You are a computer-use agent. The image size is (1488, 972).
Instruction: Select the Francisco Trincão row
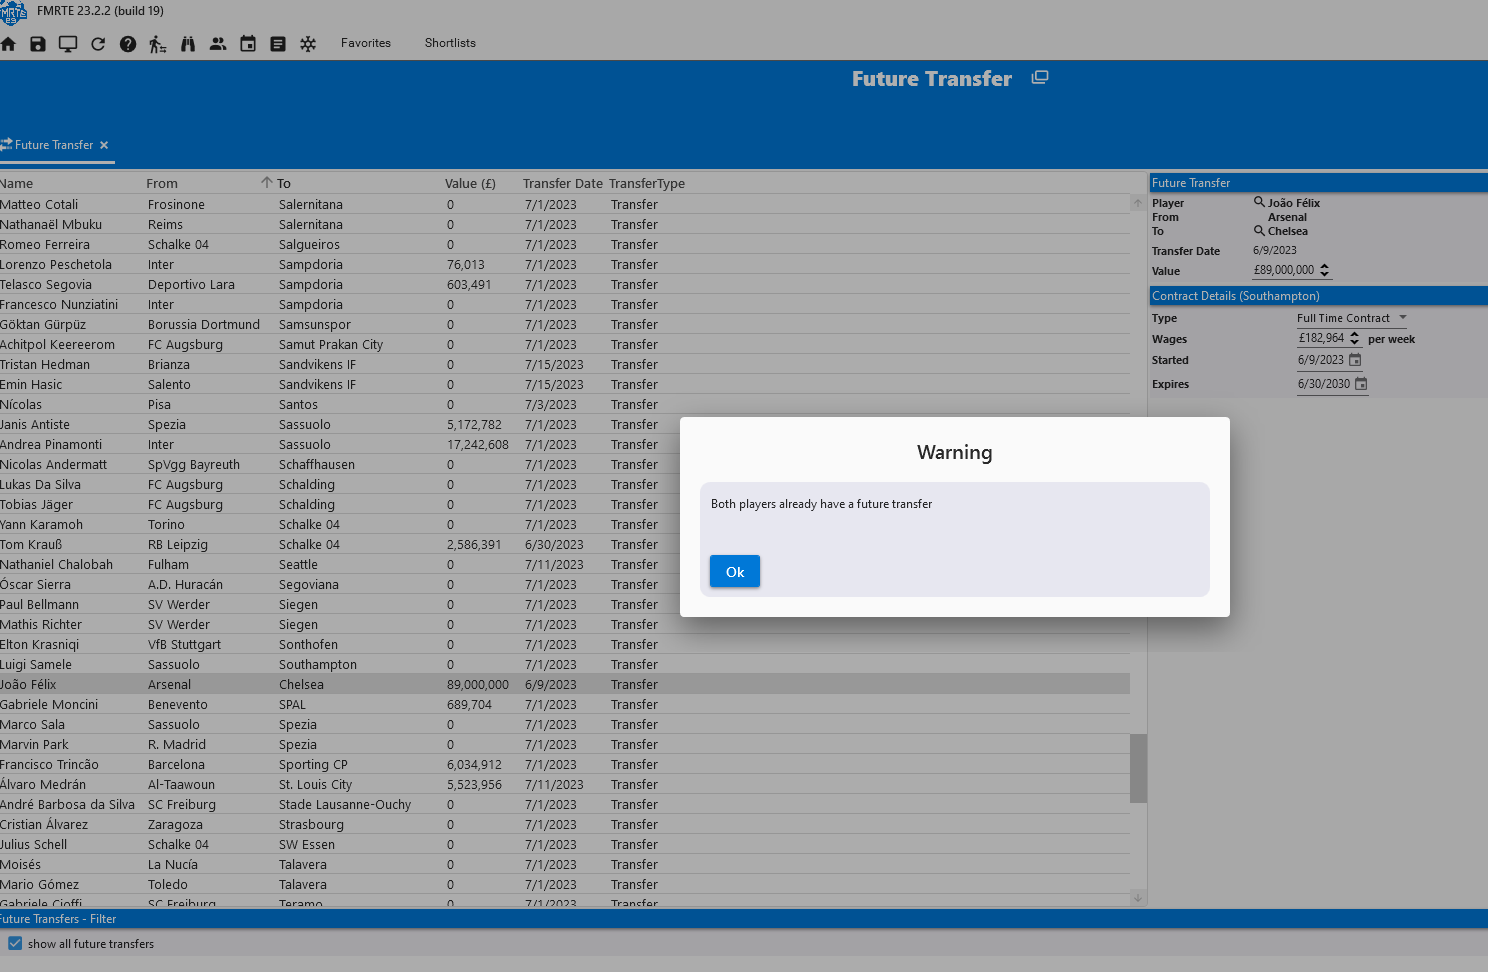click(x=565, y=764)
